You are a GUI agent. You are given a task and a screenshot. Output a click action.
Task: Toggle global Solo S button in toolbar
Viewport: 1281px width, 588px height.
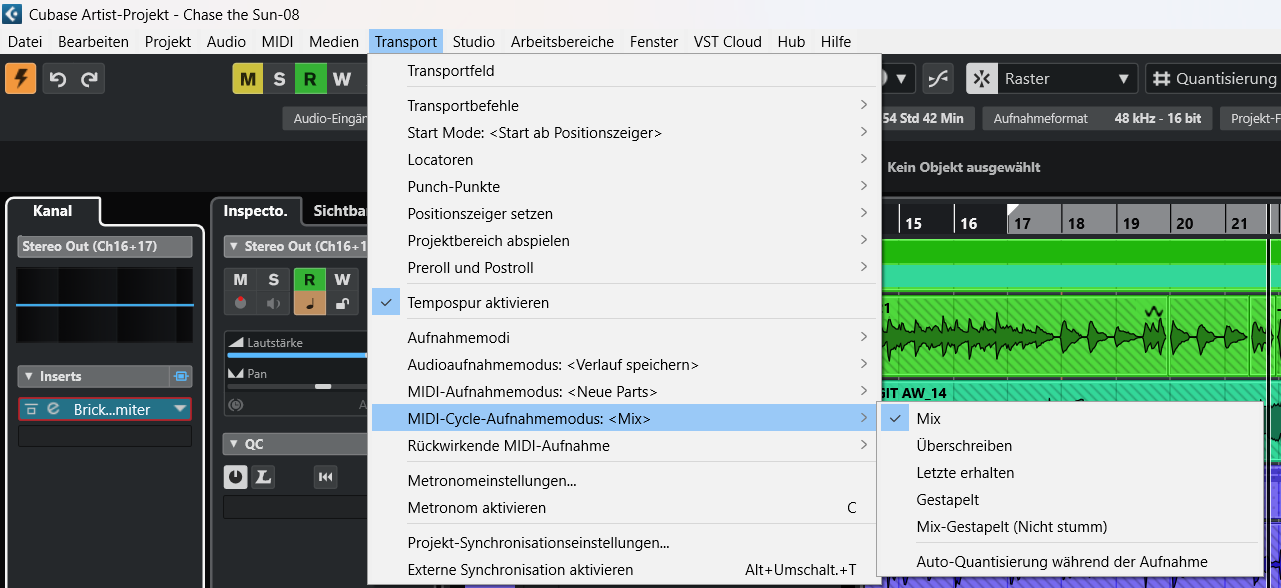pyautogui.click(x=279, y=79)
